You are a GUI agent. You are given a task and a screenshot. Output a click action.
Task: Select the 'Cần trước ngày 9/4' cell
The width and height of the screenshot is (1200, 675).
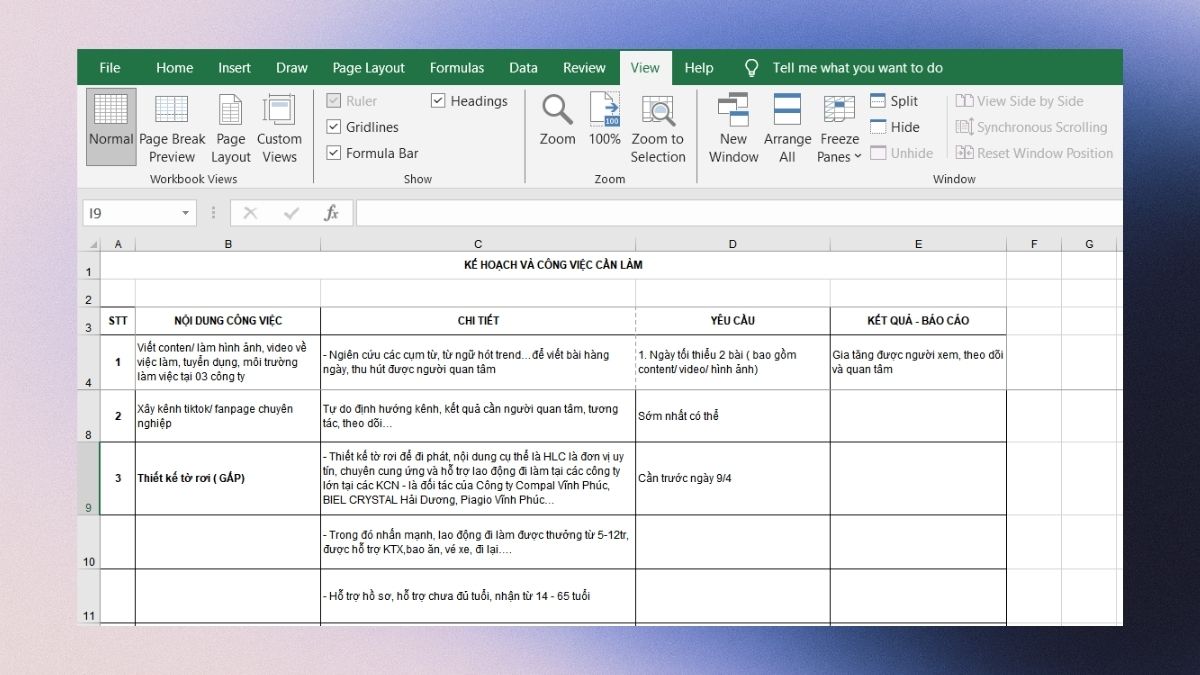[x=733, y=478]
